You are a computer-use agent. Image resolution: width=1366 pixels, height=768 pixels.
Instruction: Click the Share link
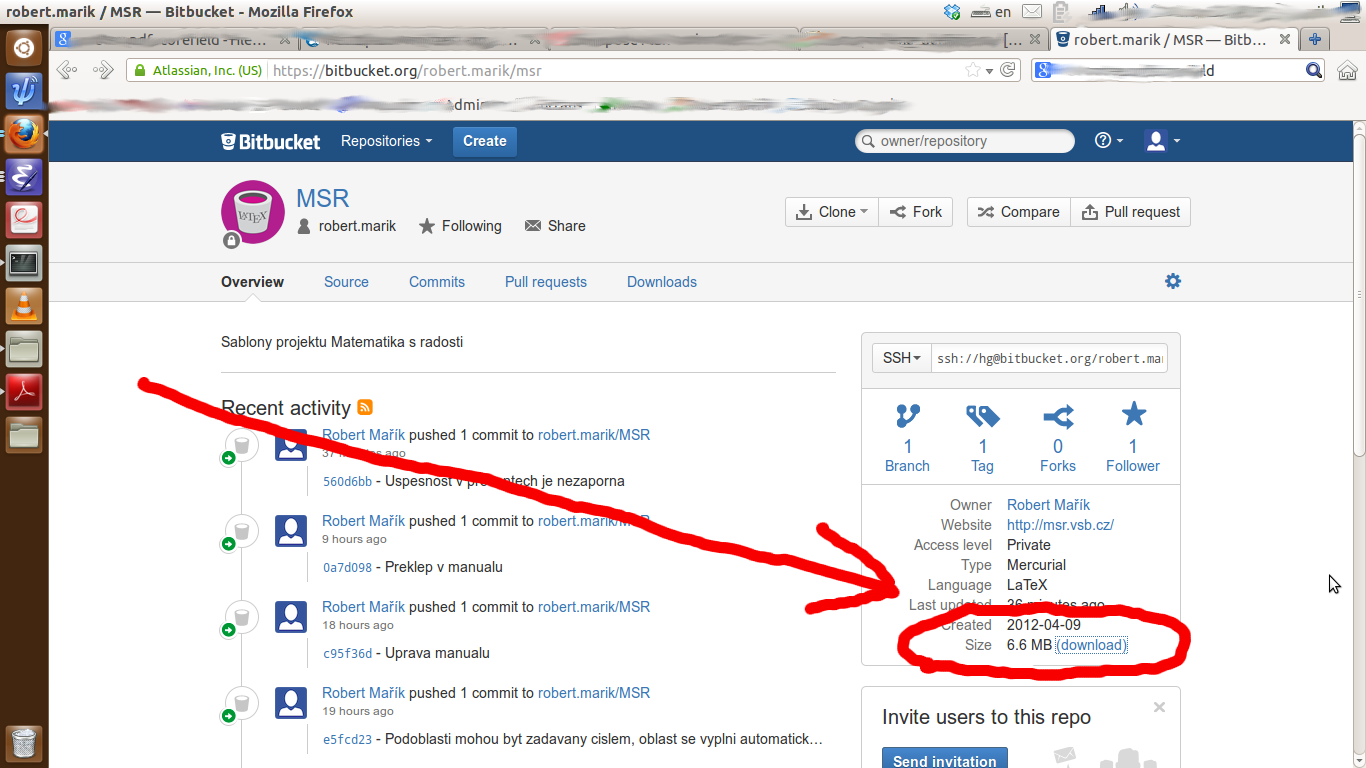point(555,226)
